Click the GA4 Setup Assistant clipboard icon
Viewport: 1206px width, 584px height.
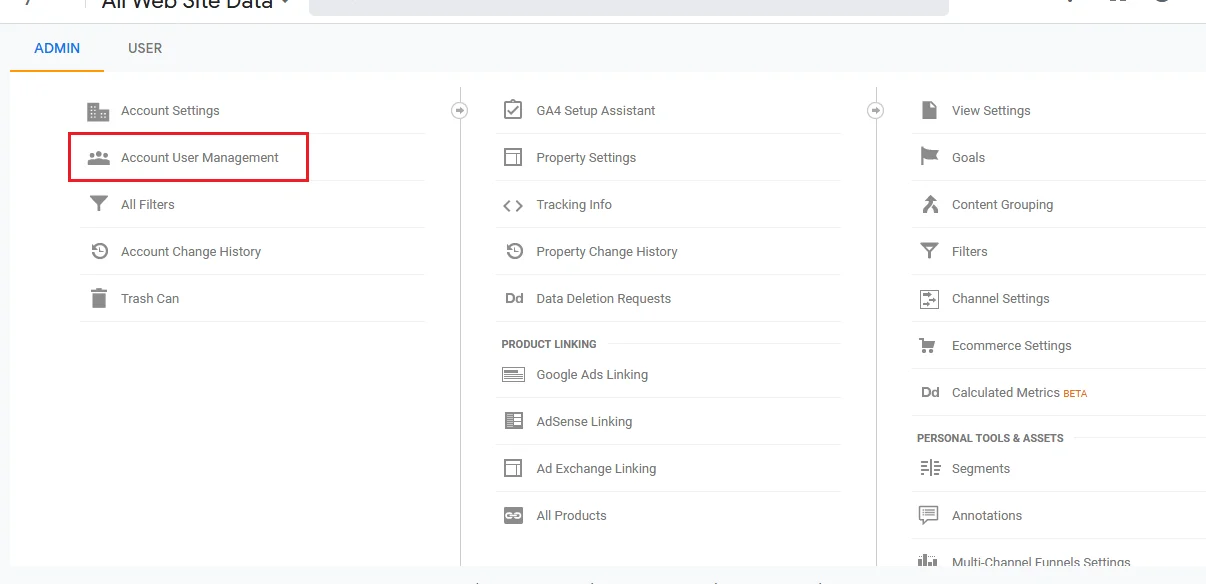513,110
